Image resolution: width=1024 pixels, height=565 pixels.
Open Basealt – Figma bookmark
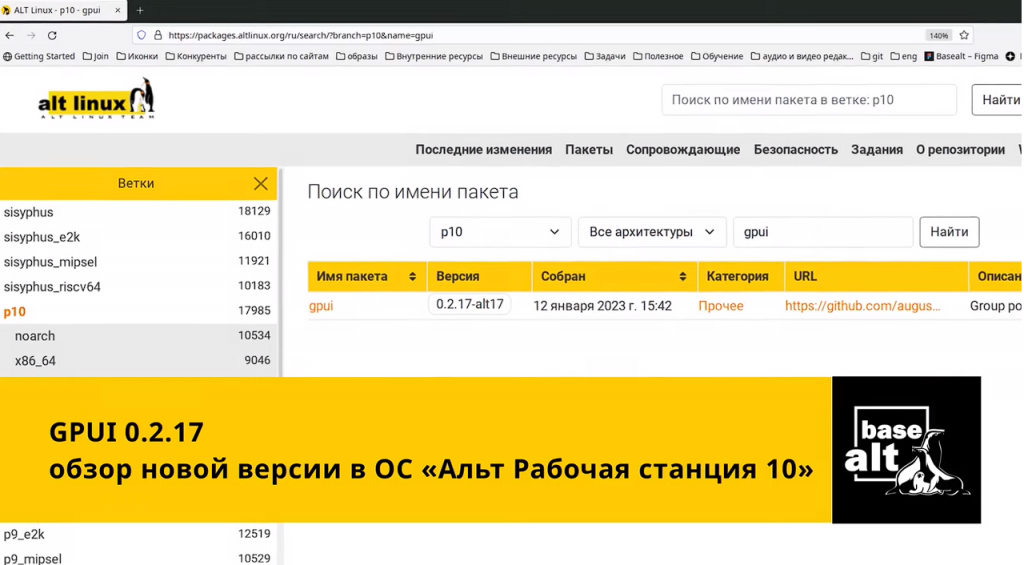[x=961, y=56]
